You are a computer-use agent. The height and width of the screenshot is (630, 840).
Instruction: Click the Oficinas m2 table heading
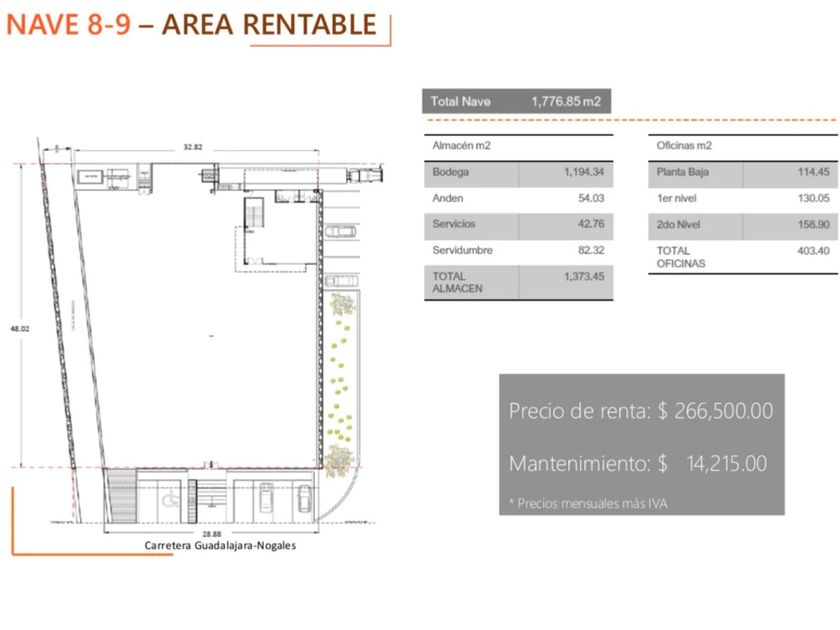coord(684,145)
